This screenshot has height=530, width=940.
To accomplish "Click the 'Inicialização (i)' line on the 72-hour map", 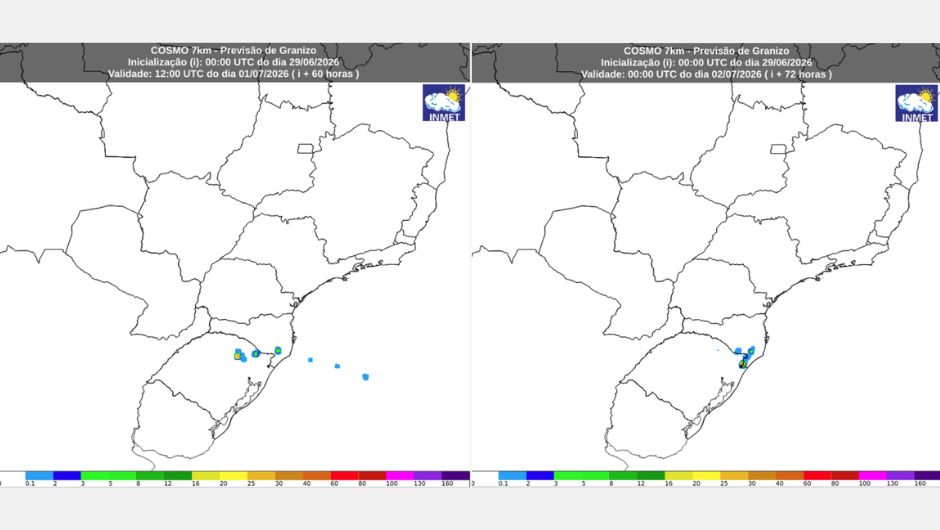I will pos(706,62).
